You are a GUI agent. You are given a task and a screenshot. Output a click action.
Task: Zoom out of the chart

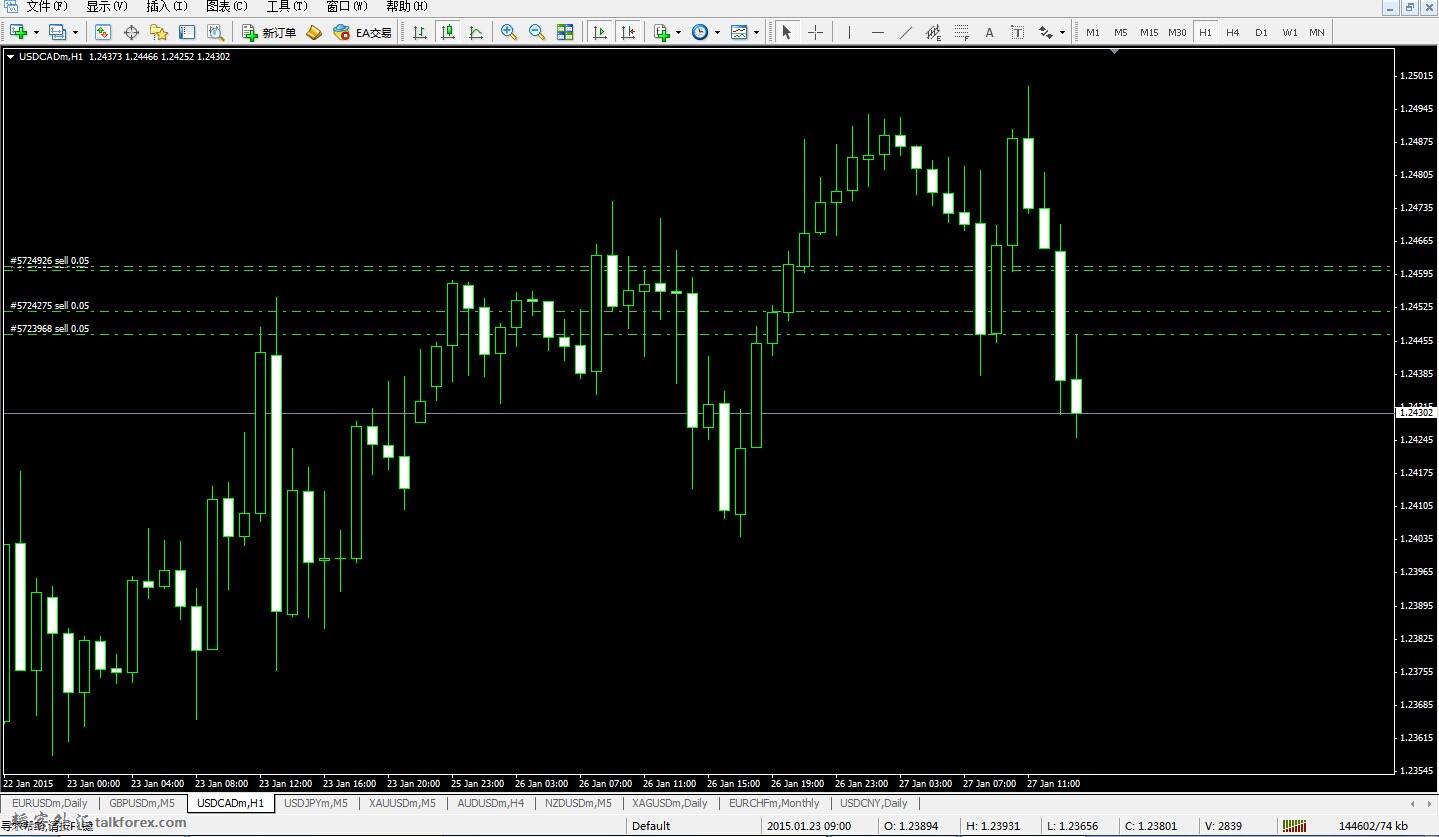tap(537, 32)
